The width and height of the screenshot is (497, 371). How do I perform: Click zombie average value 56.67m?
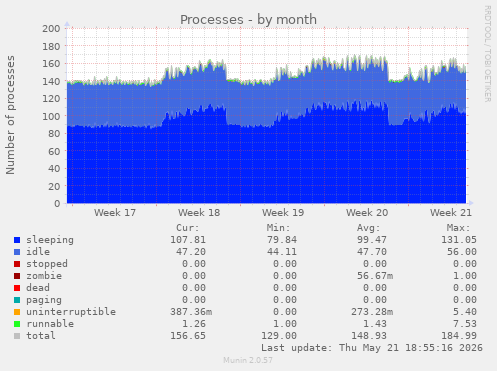pyautogui.click(x=375, y=276)
